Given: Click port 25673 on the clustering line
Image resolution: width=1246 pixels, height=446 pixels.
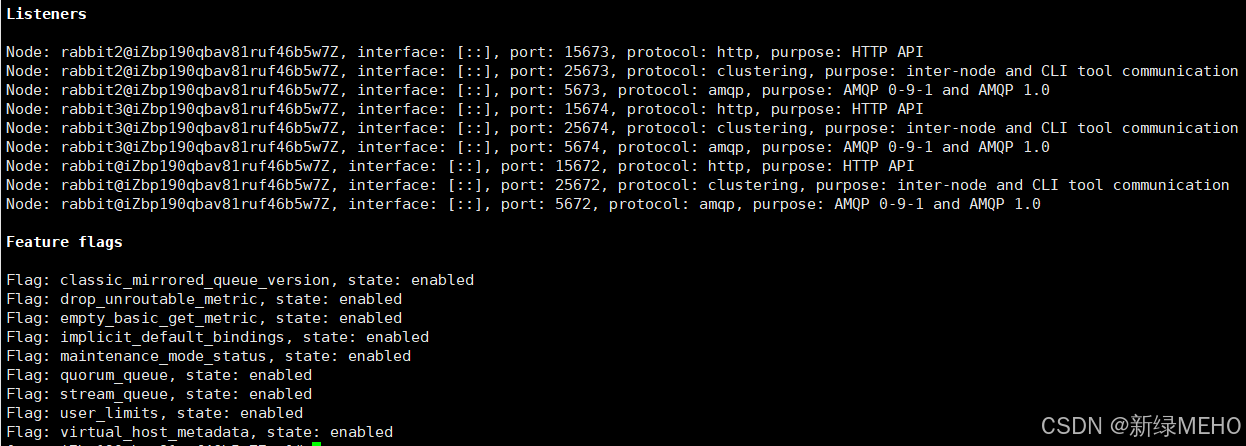Looking at the screenshot, I should point(587,71).
